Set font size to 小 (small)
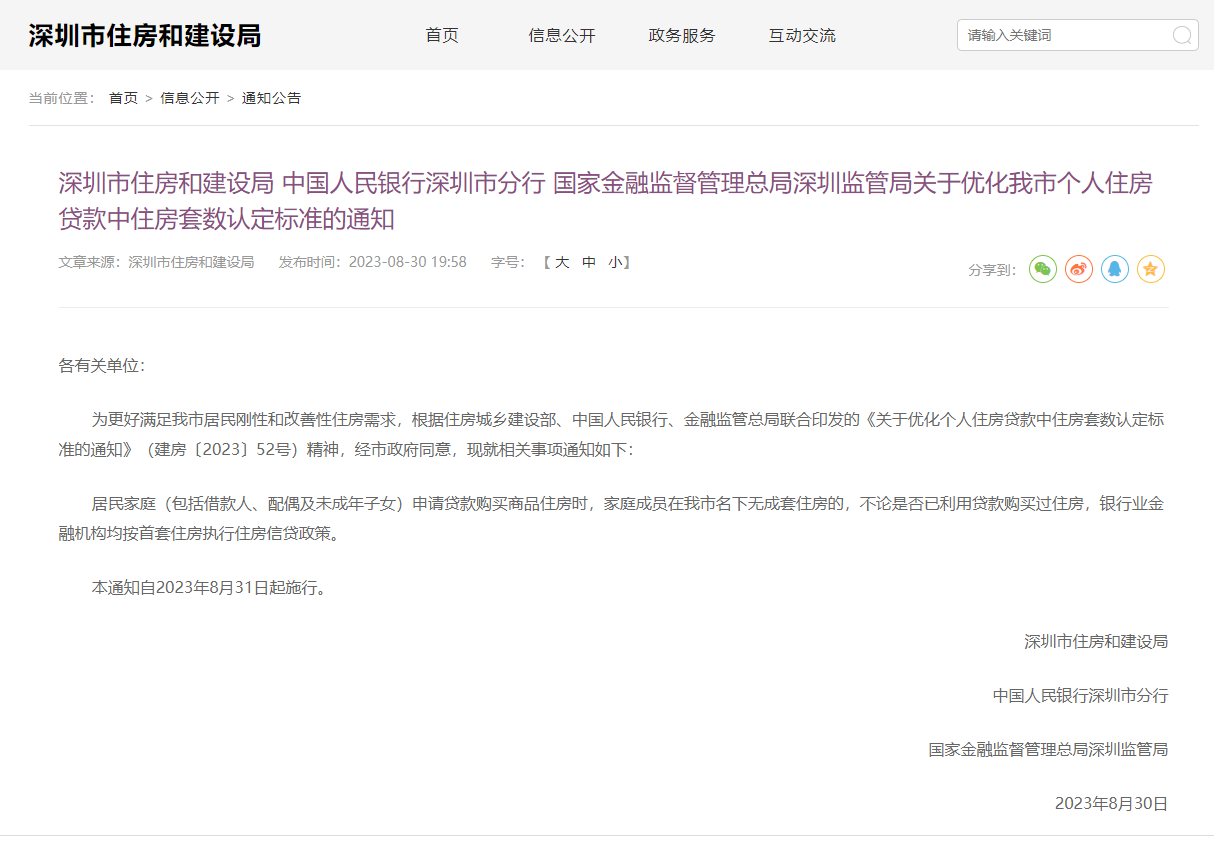This screenshot has width=1214, height=841. point(614,262)
